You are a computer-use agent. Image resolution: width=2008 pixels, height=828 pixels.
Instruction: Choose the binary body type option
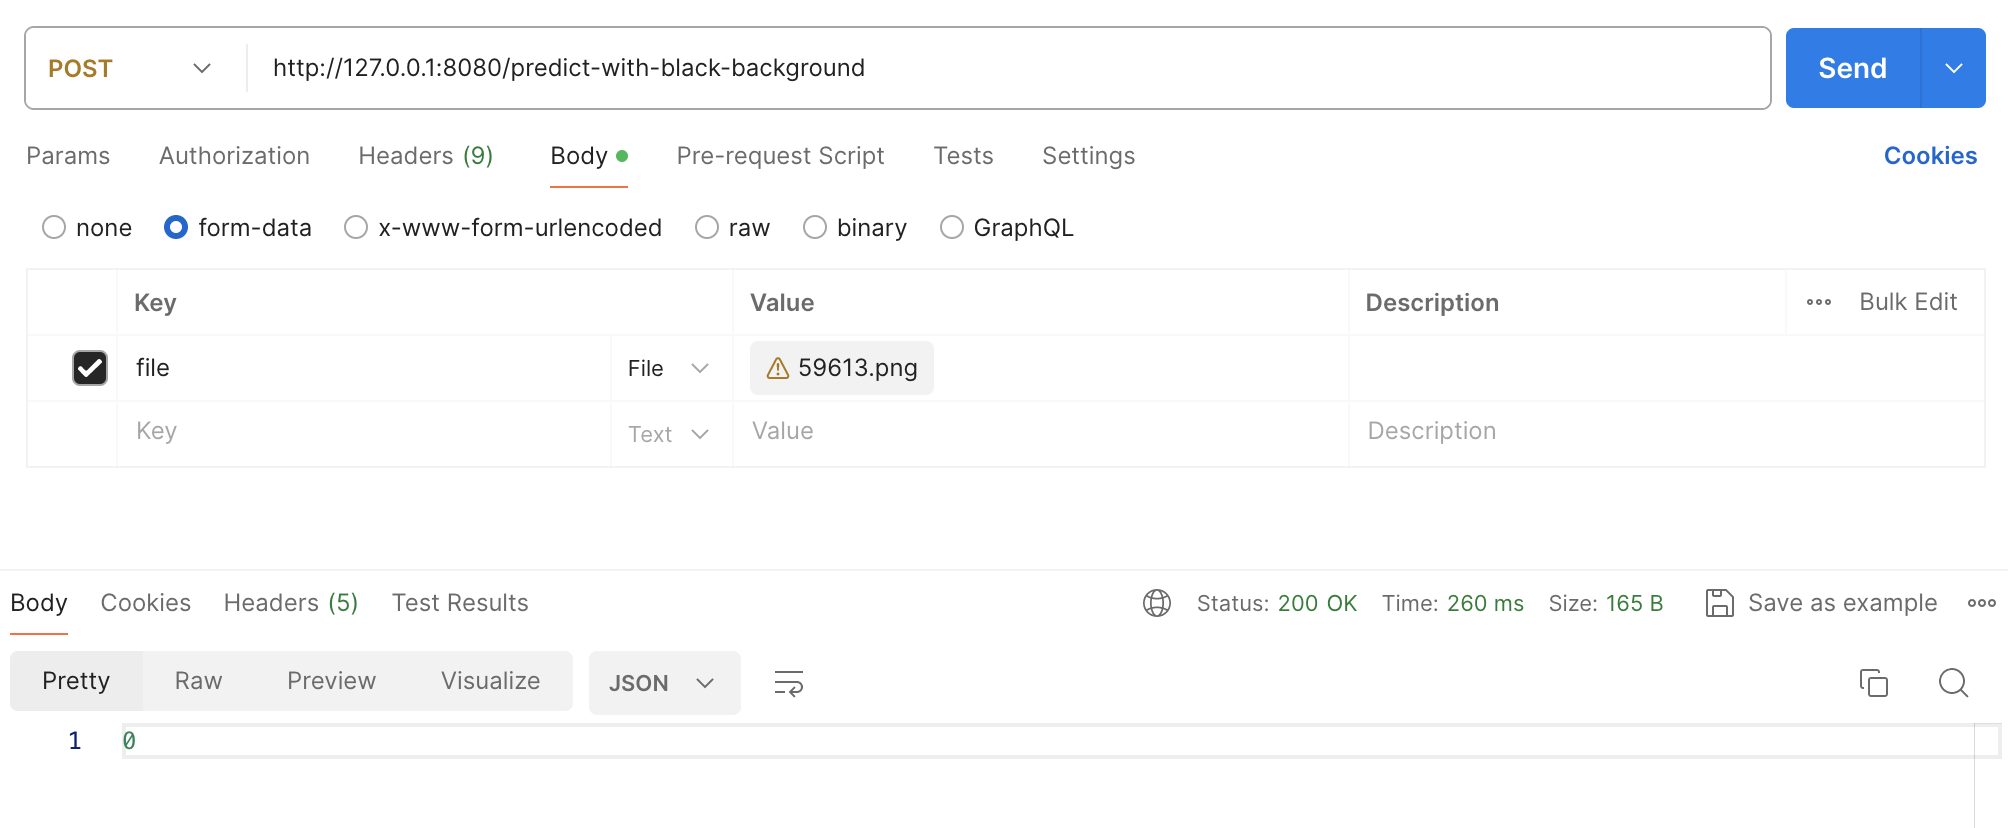click(x=815, y=228)
